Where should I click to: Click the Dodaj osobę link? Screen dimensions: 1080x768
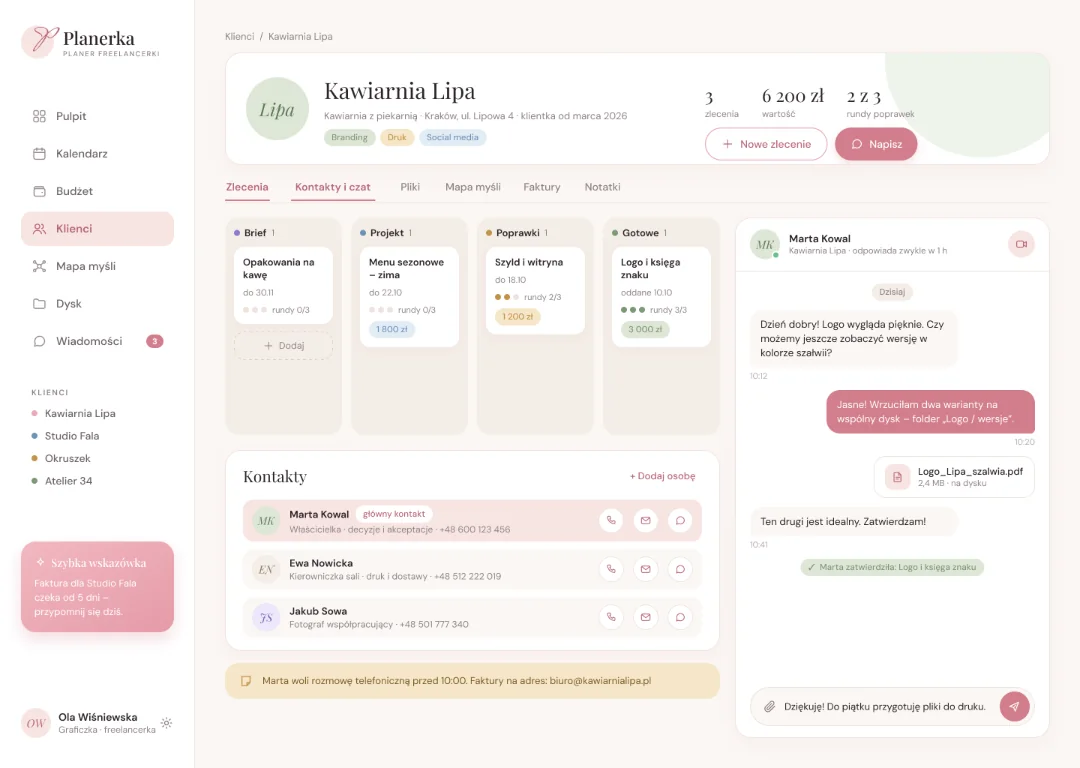663,476
